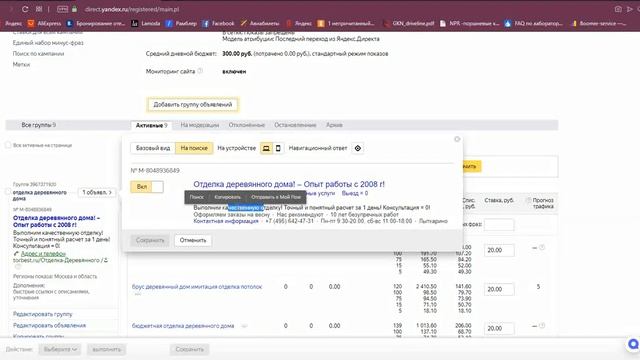Select 'Базовый вид' preview mode

pyautogui.click(x=153, y=148)
